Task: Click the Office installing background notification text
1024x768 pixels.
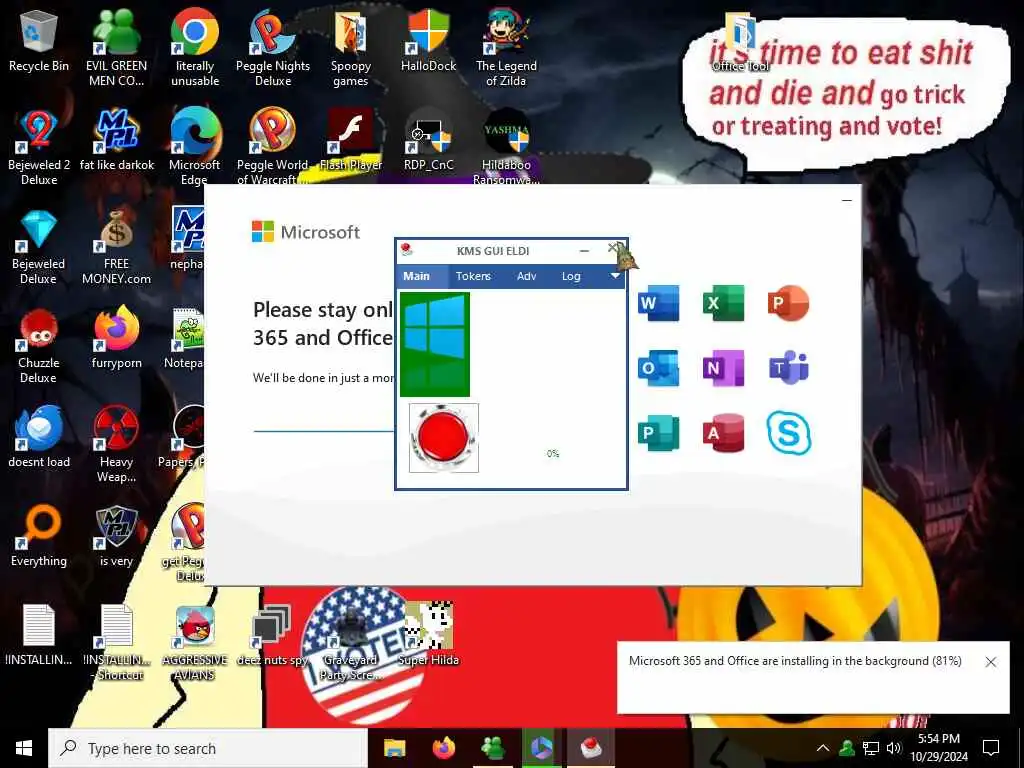Action: pos(795,661)
